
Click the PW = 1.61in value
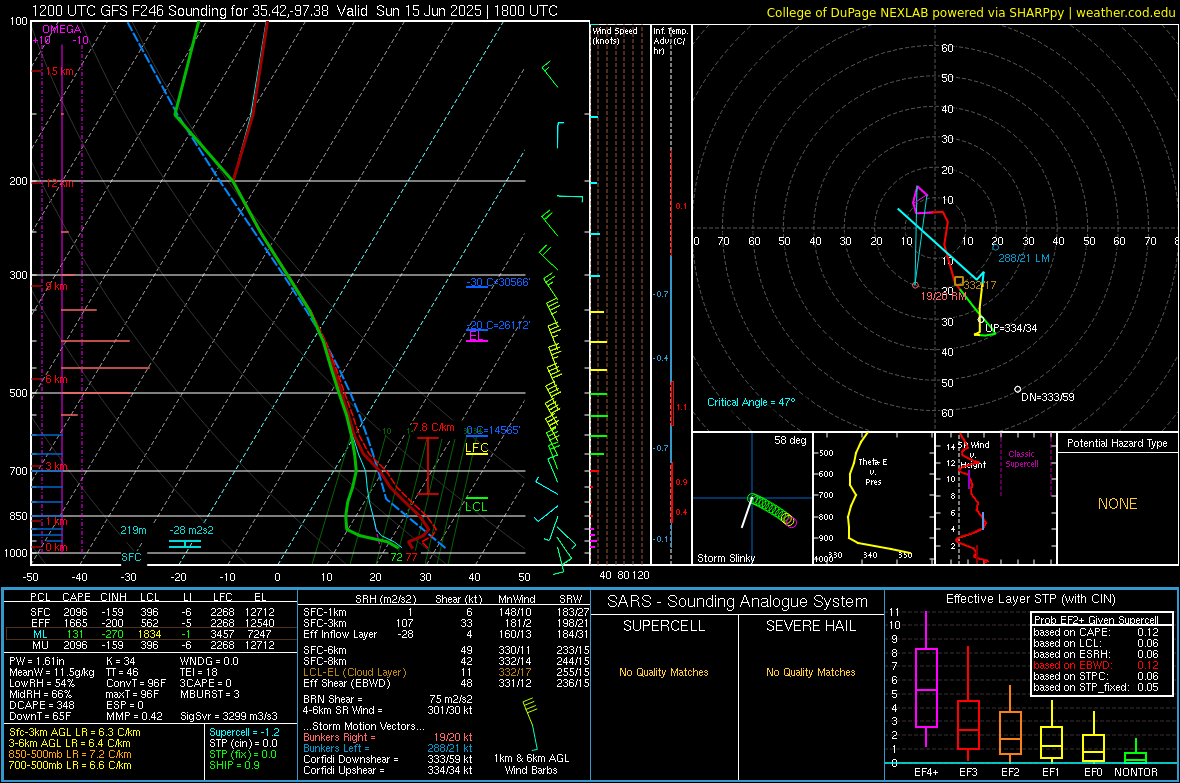click(38, 661)
